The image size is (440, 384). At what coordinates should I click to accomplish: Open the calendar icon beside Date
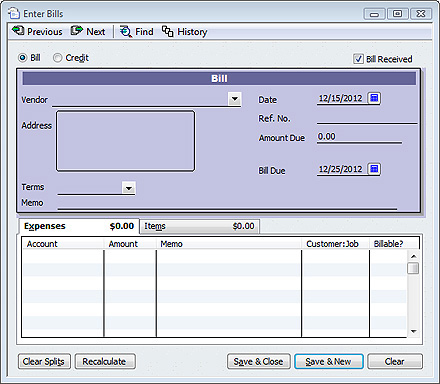click(x=374, y=98)
